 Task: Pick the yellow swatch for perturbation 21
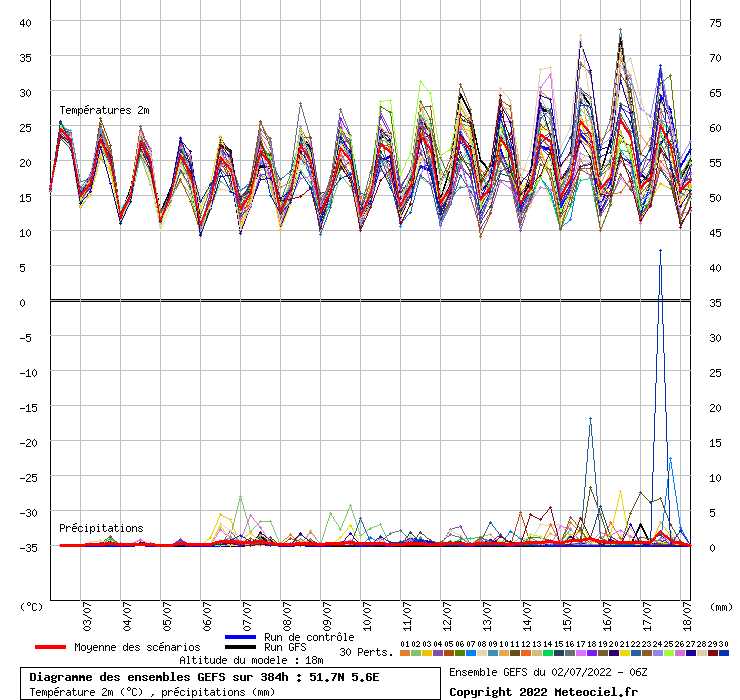(624, 653)
